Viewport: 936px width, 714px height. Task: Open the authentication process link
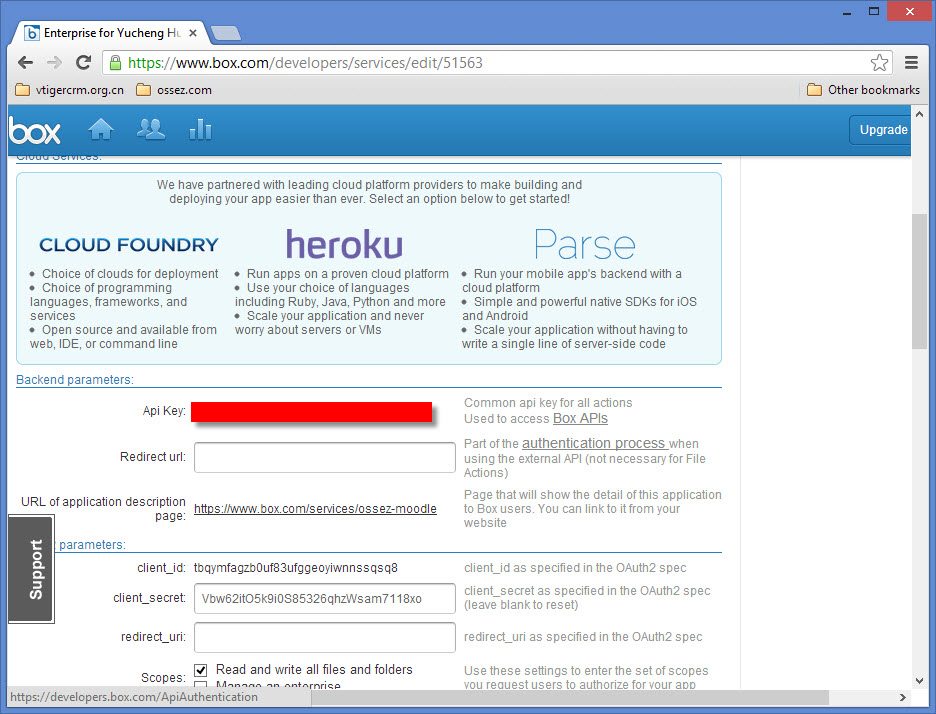click(595, 444)
